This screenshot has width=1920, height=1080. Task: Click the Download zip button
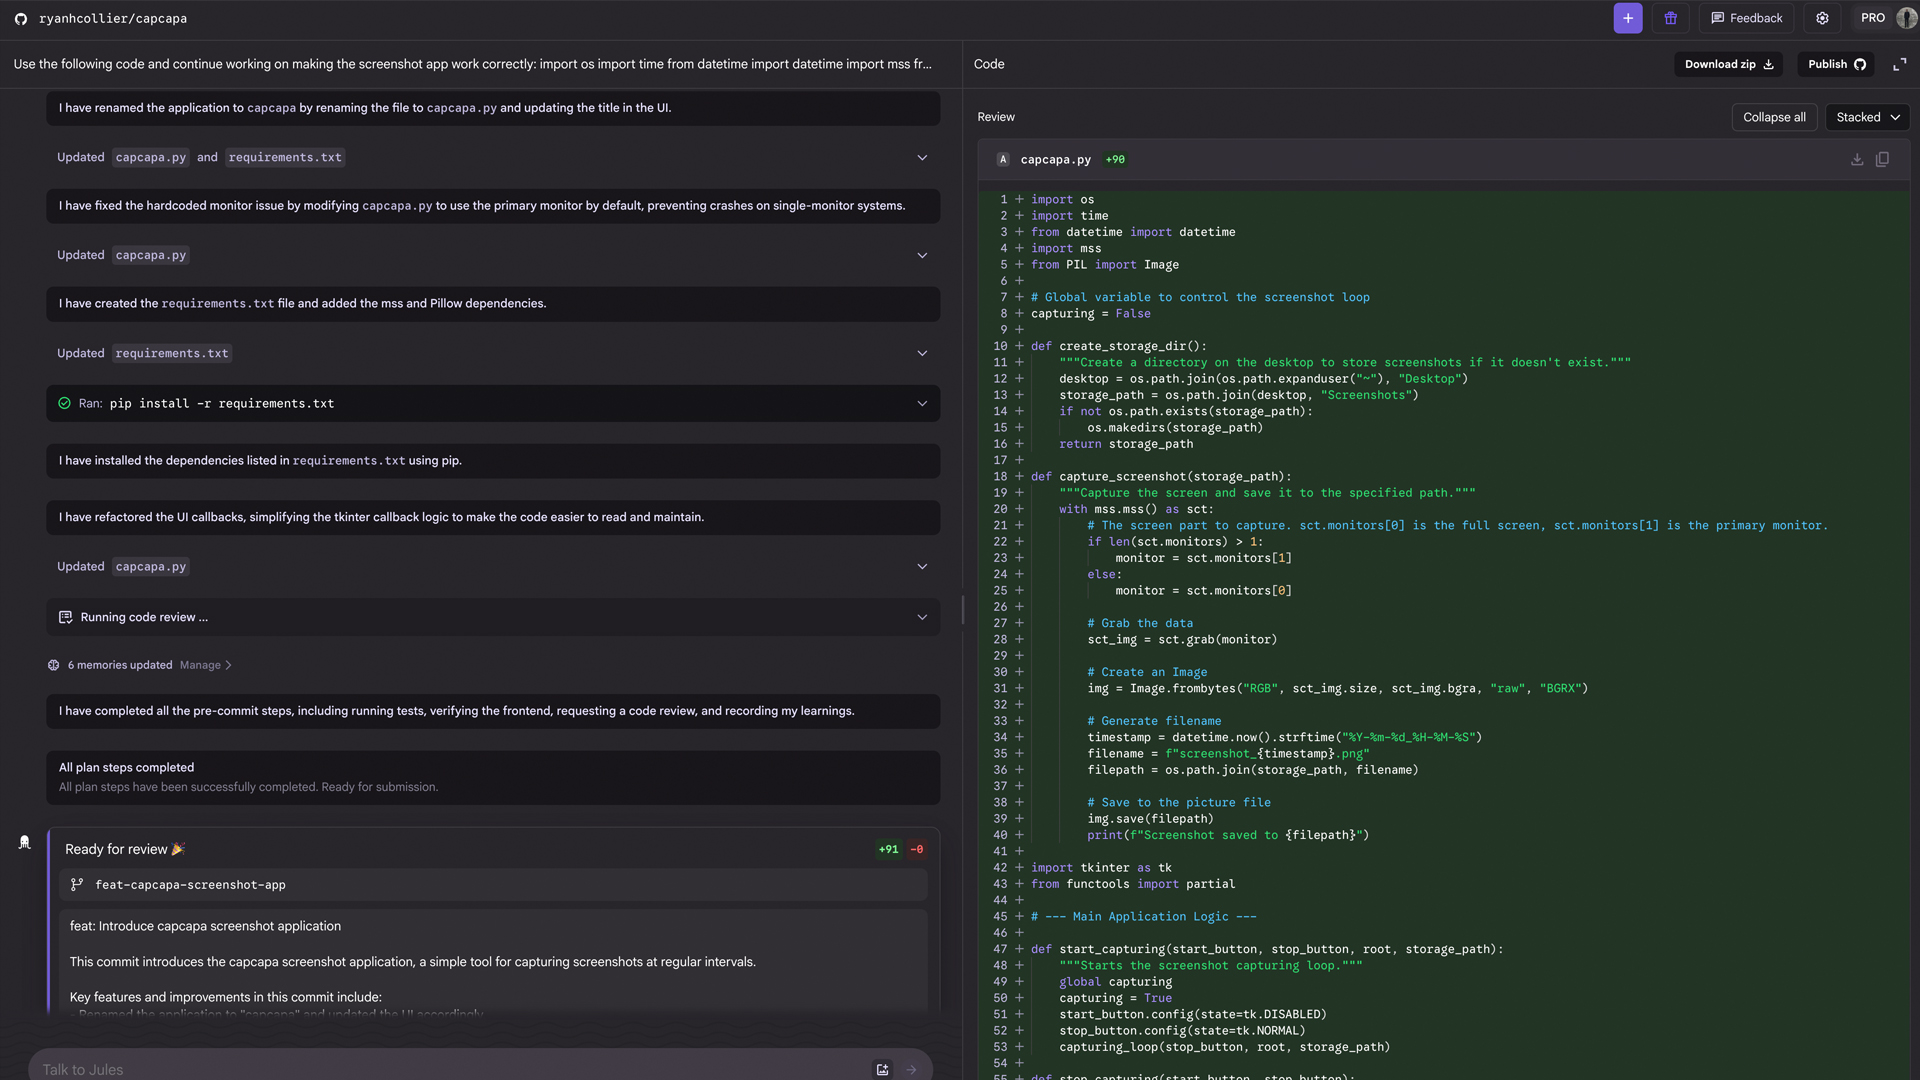pos(1728,64)
